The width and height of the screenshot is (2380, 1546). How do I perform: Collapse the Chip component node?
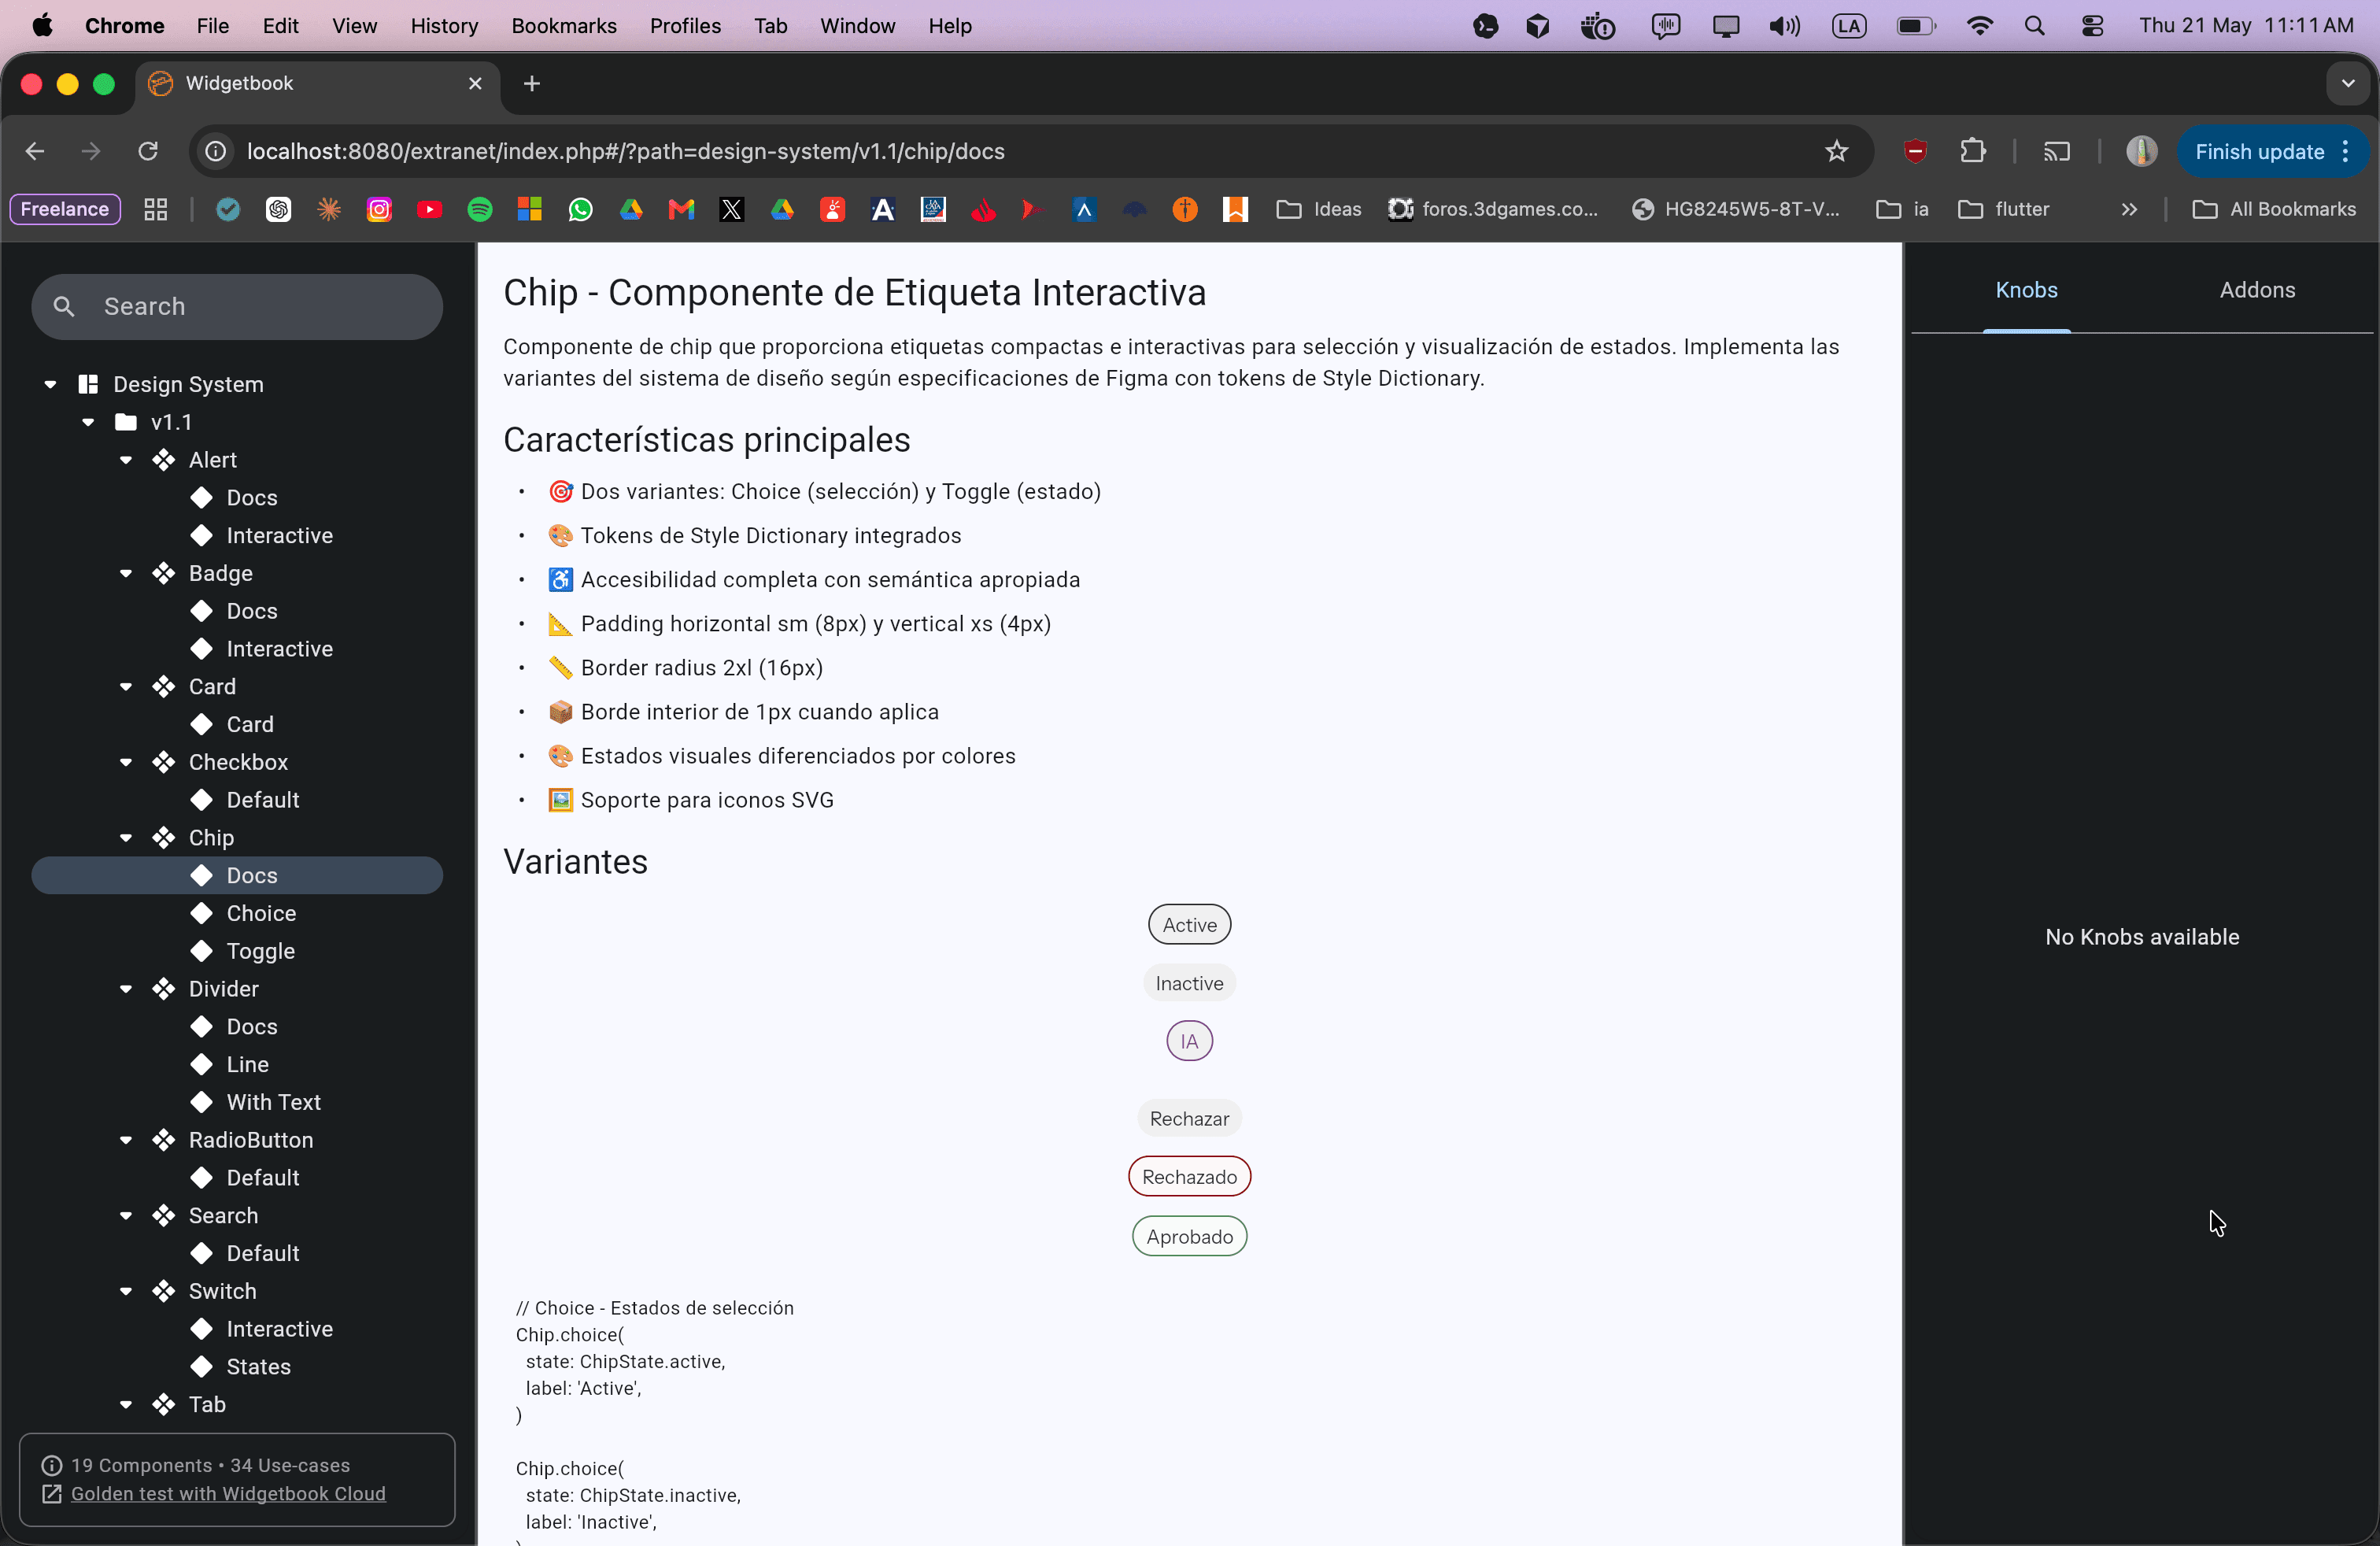126,838
